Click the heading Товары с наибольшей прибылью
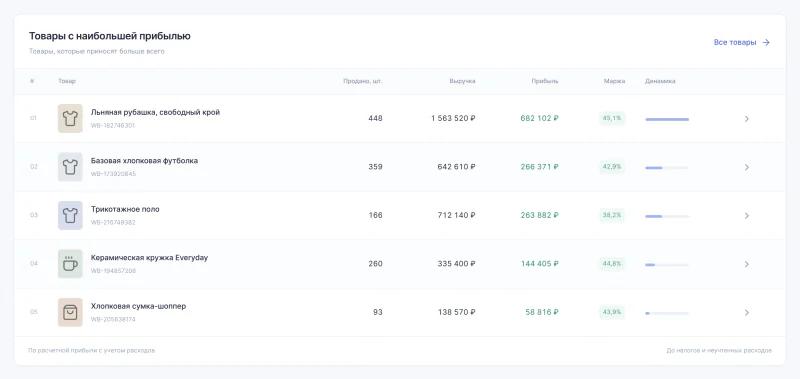800x379 pixels. point(110,36)
